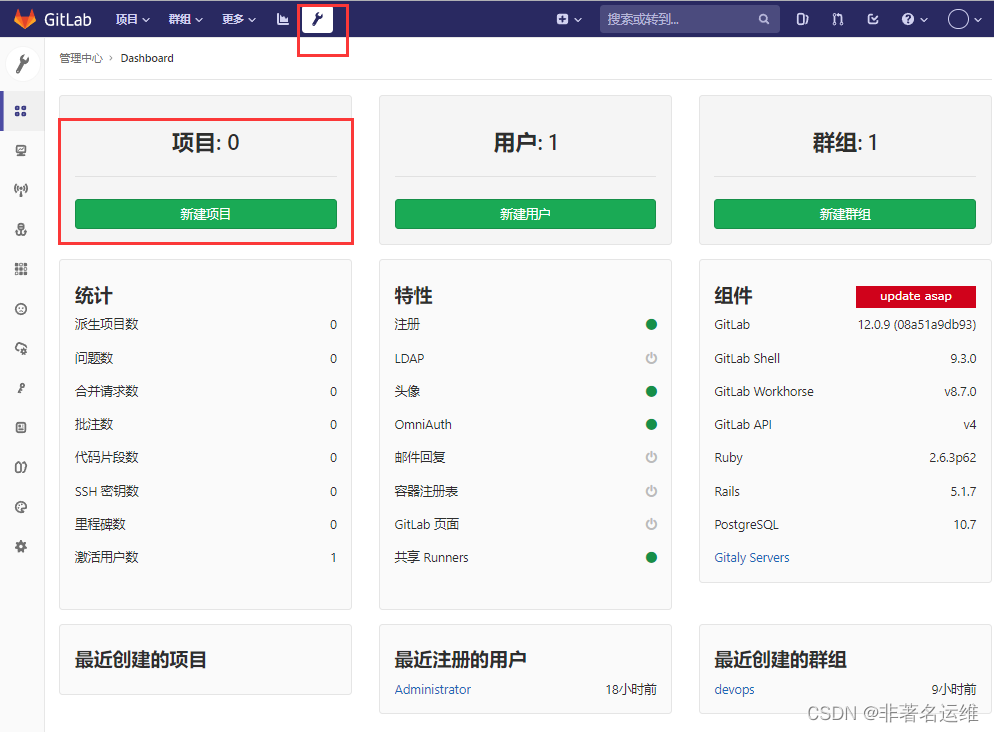The width and height of the screenshot is (994, 732).
Task: Open the settings gear icon in sidebar
Action: point(21,546)
